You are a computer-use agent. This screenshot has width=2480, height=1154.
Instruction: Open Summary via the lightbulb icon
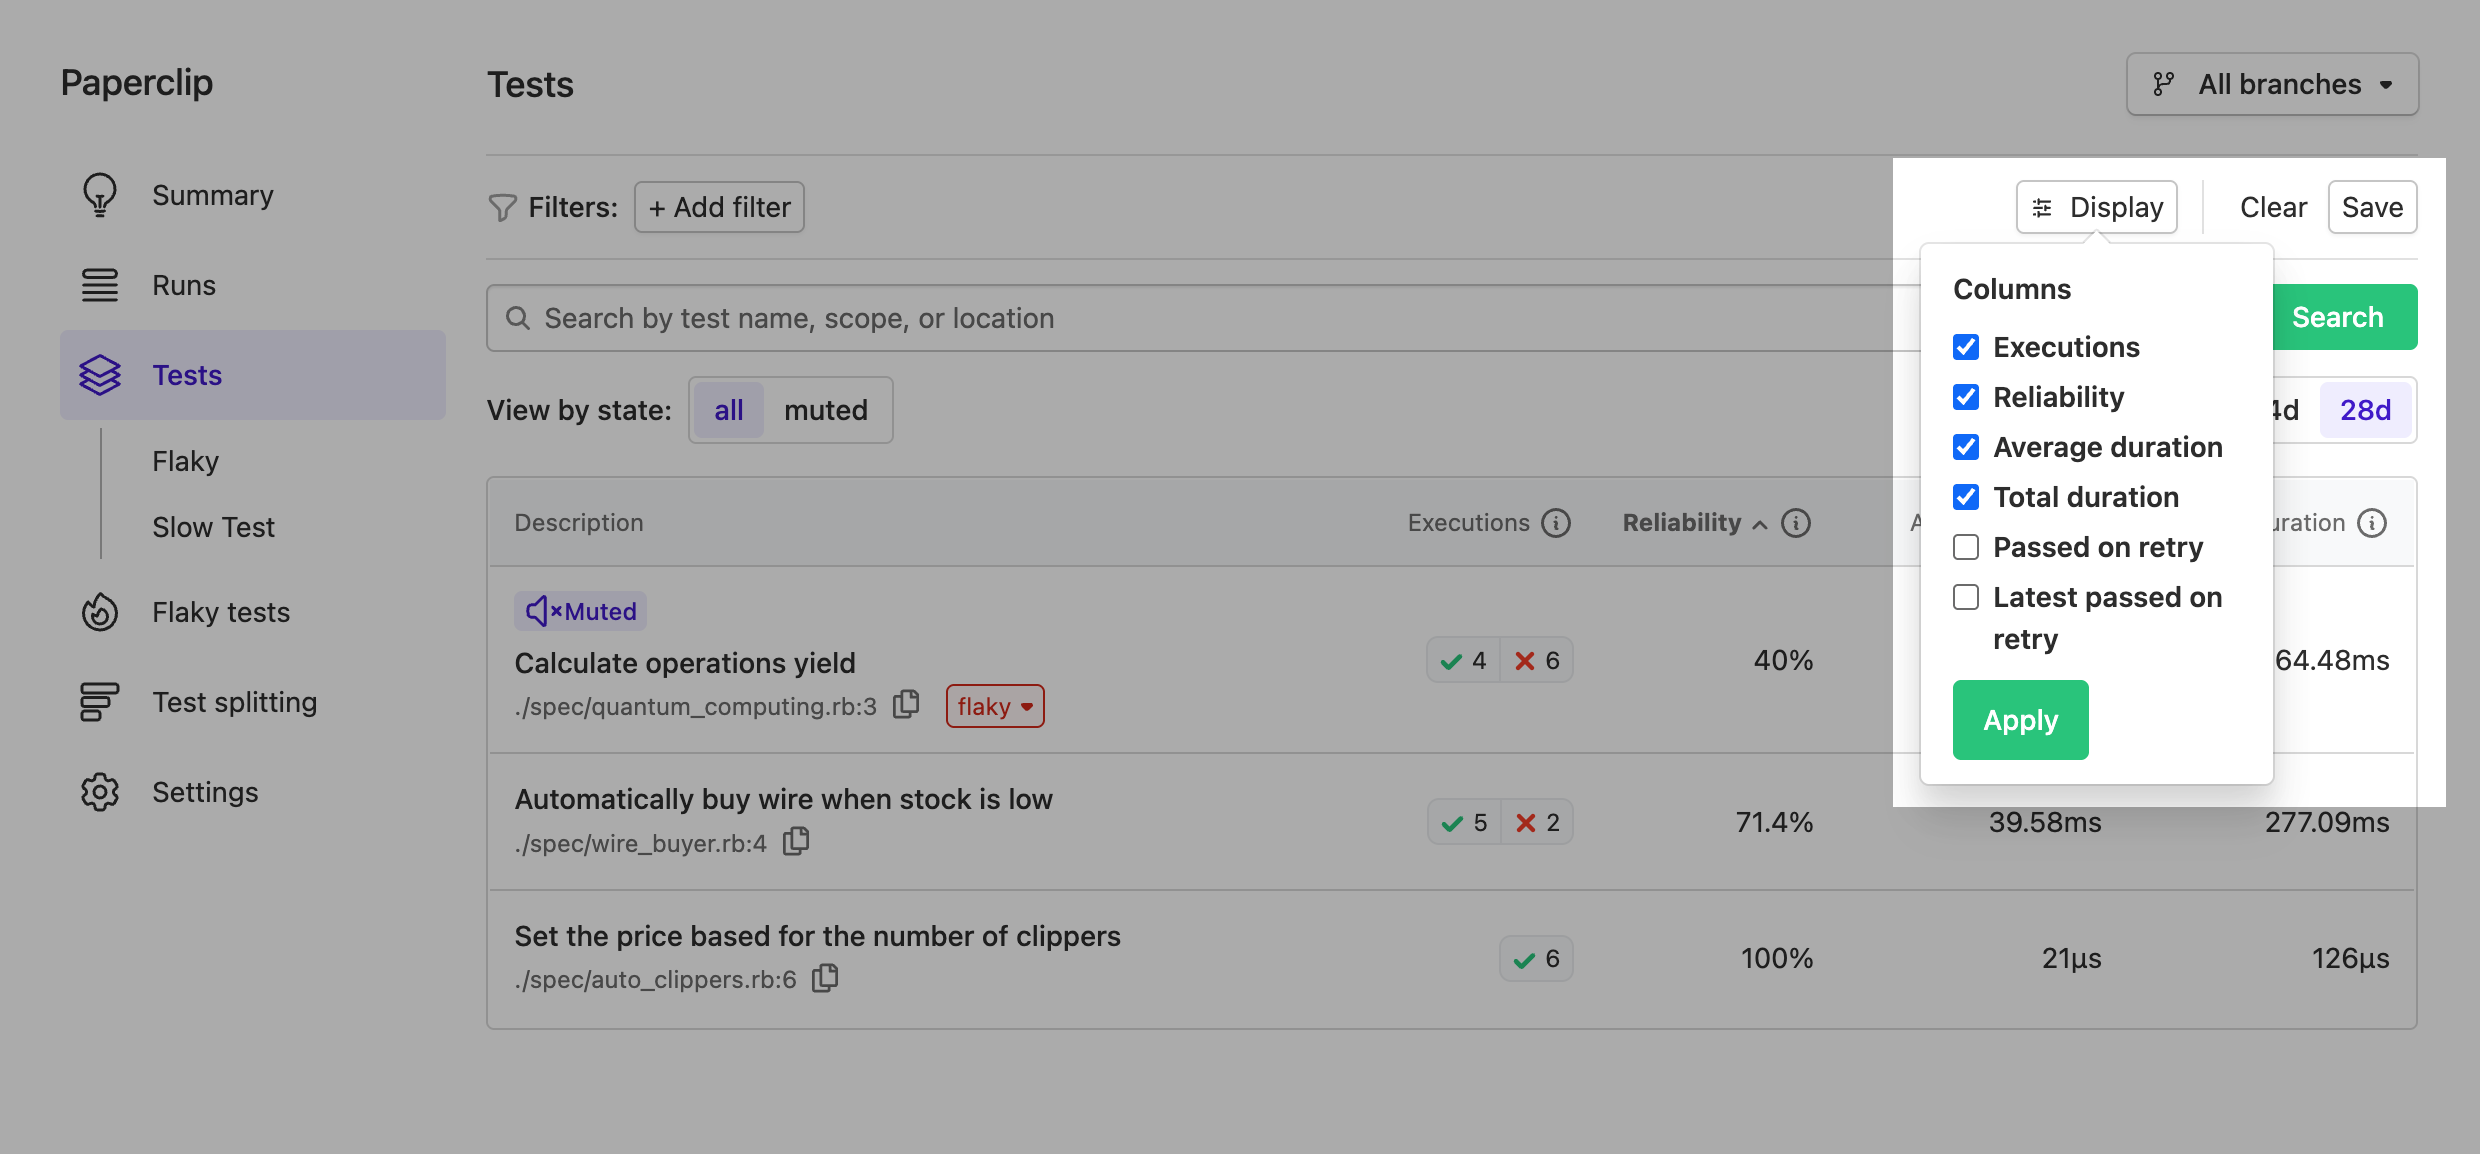[x=100, y=195]
